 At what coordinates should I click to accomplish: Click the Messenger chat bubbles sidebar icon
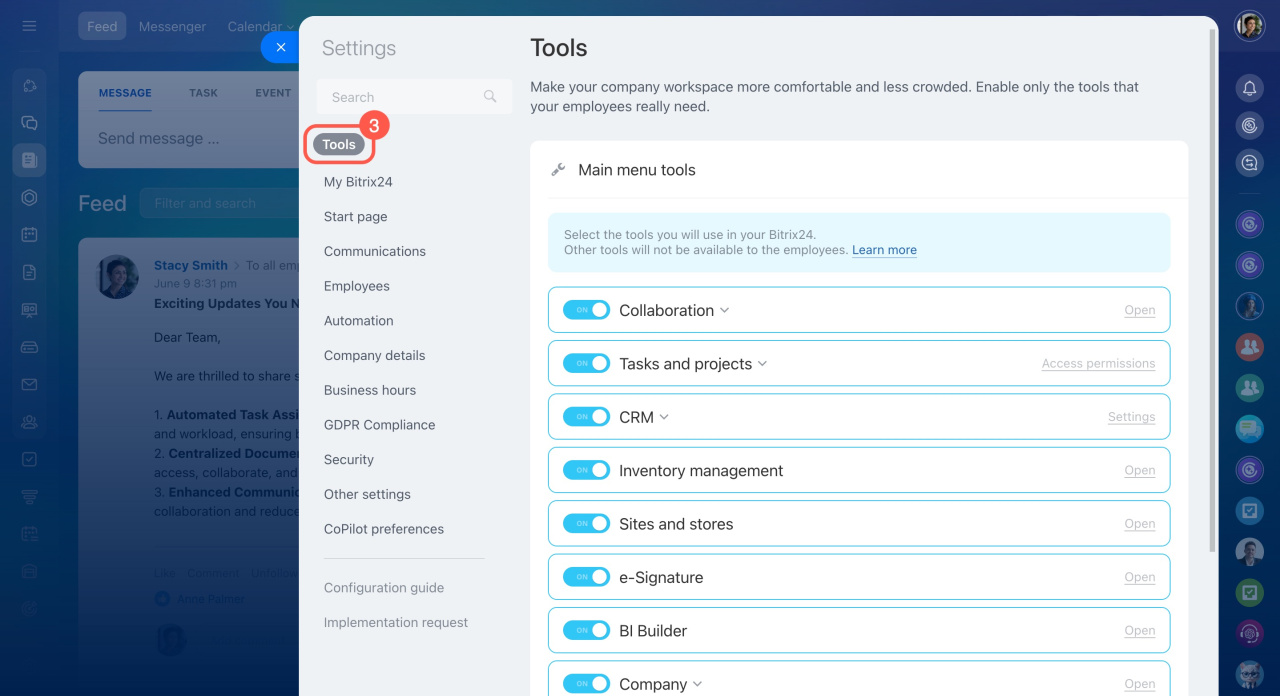click(x=29, y=123)
